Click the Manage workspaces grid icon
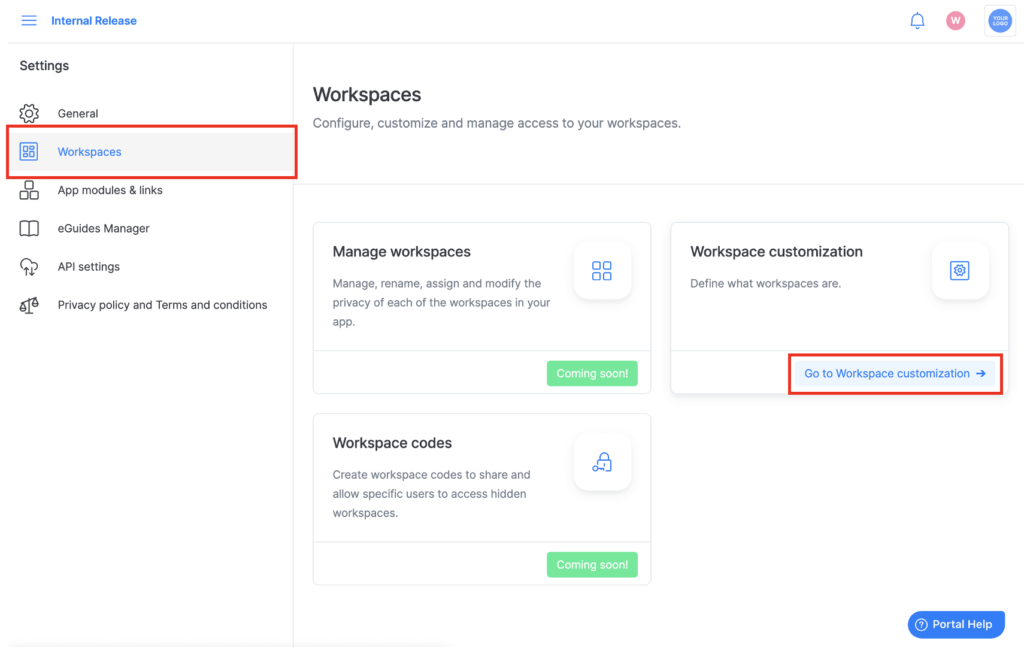1024x647 pixels. pos(602,270)
